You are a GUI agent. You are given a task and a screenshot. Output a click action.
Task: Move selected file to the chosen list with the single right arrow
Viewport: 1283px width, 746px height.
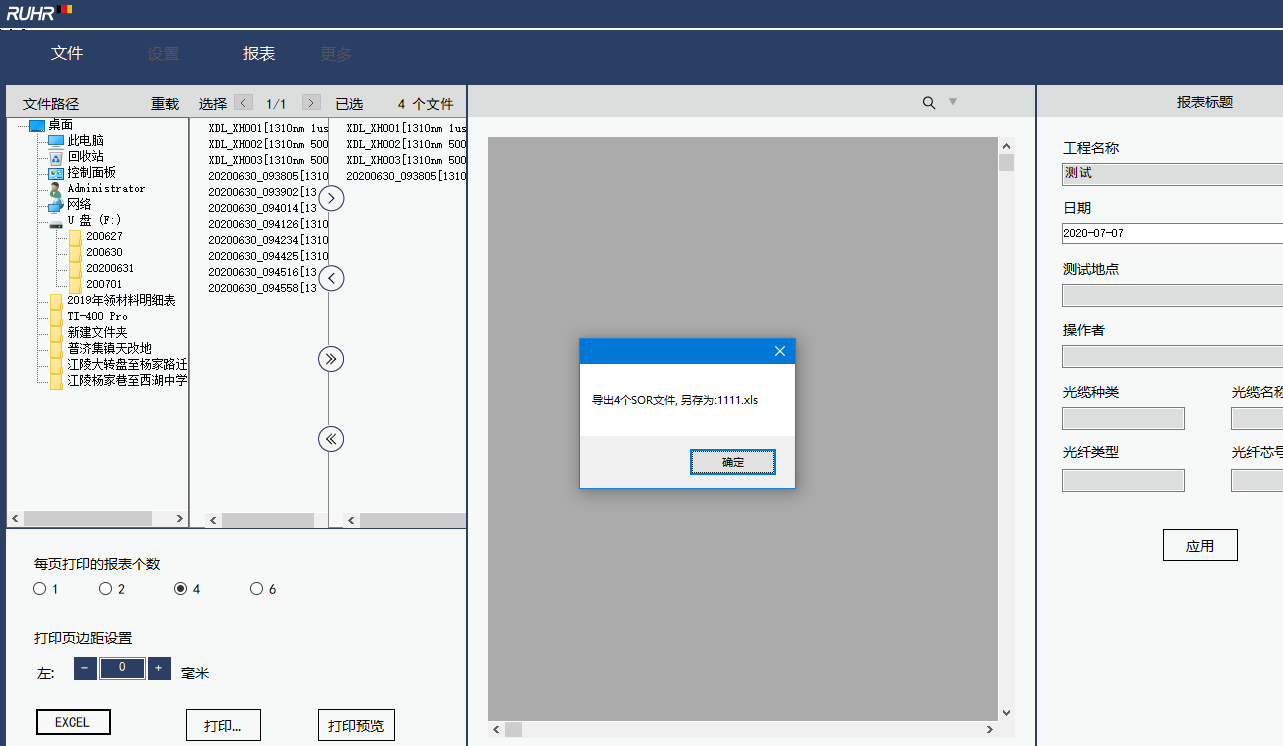point(331,198)
